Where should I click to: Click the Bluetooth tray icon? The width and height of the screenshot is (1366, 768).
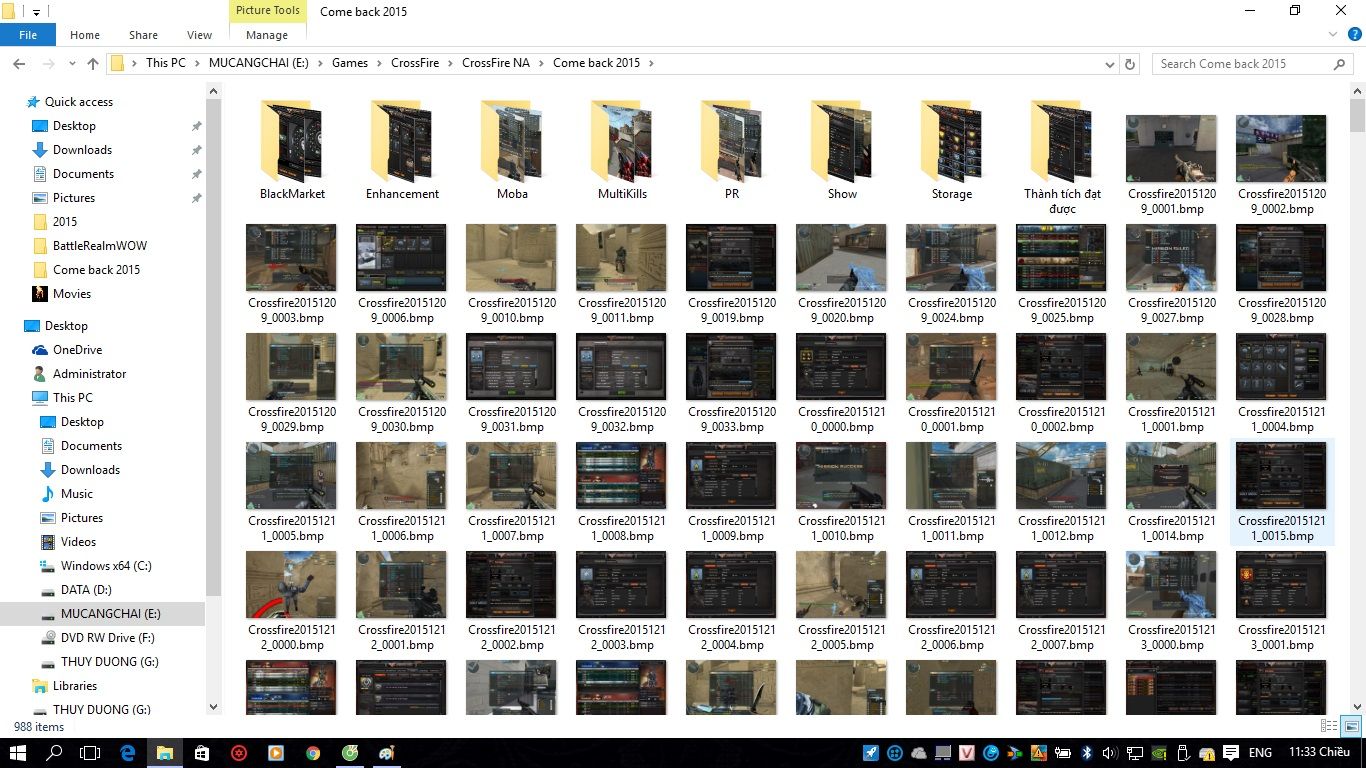coord(1087,752)
